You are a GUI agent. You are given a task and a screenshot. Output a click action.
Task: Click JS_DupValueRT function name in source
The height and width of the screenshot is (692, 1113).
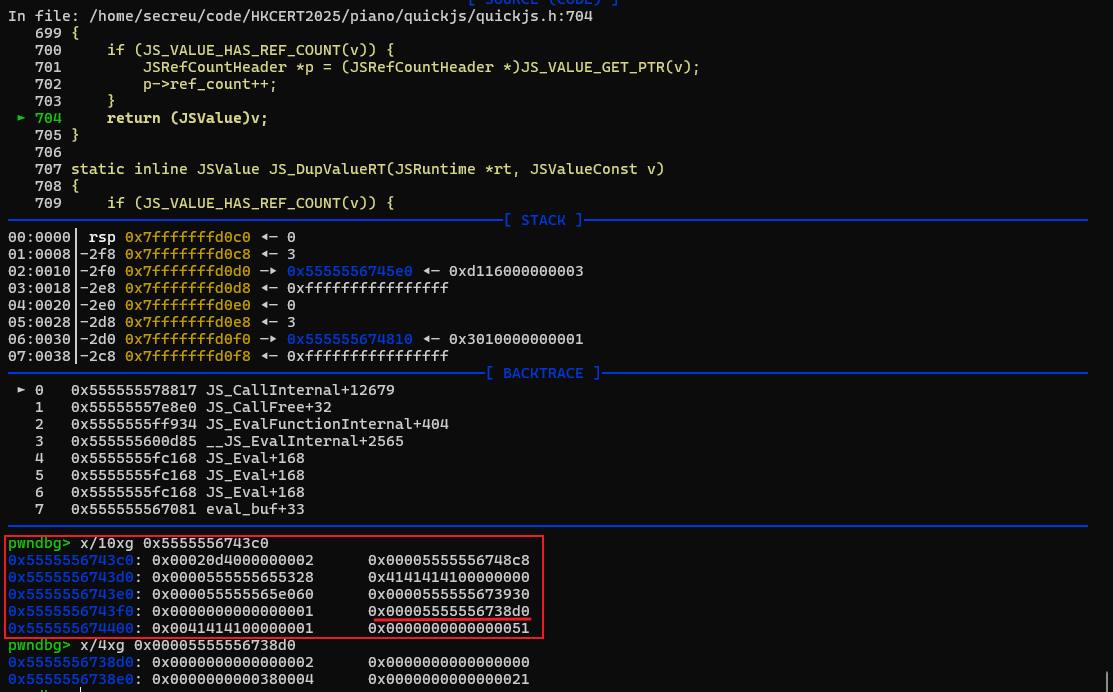tap(321, 168)
